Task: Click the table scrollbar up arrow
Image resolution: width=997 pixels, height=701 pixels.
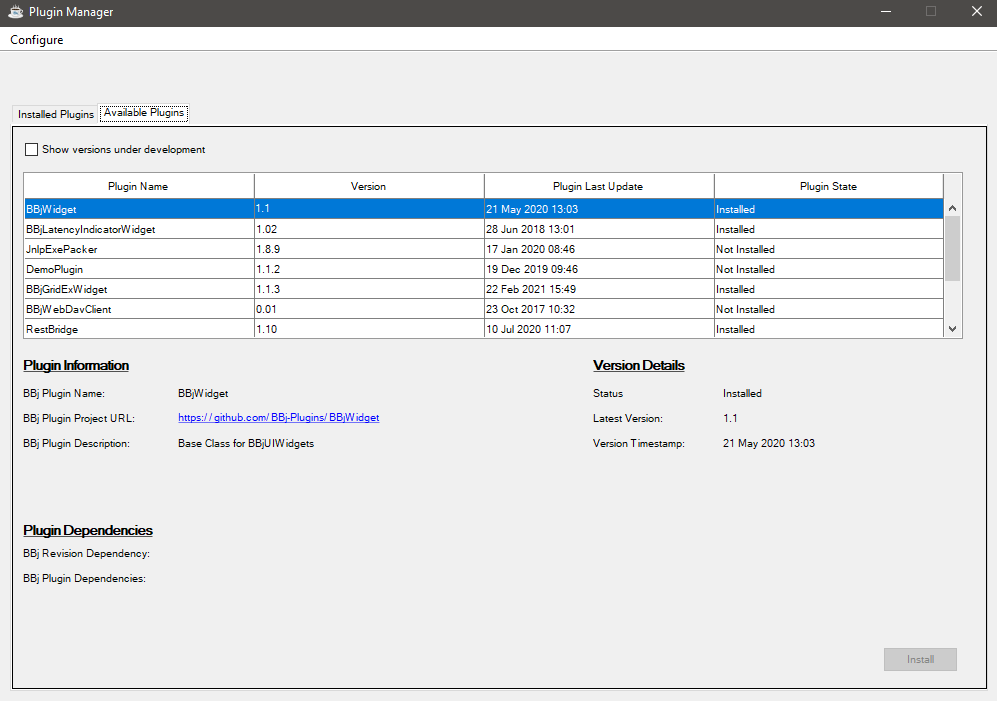Action: (x=952, y=208)
